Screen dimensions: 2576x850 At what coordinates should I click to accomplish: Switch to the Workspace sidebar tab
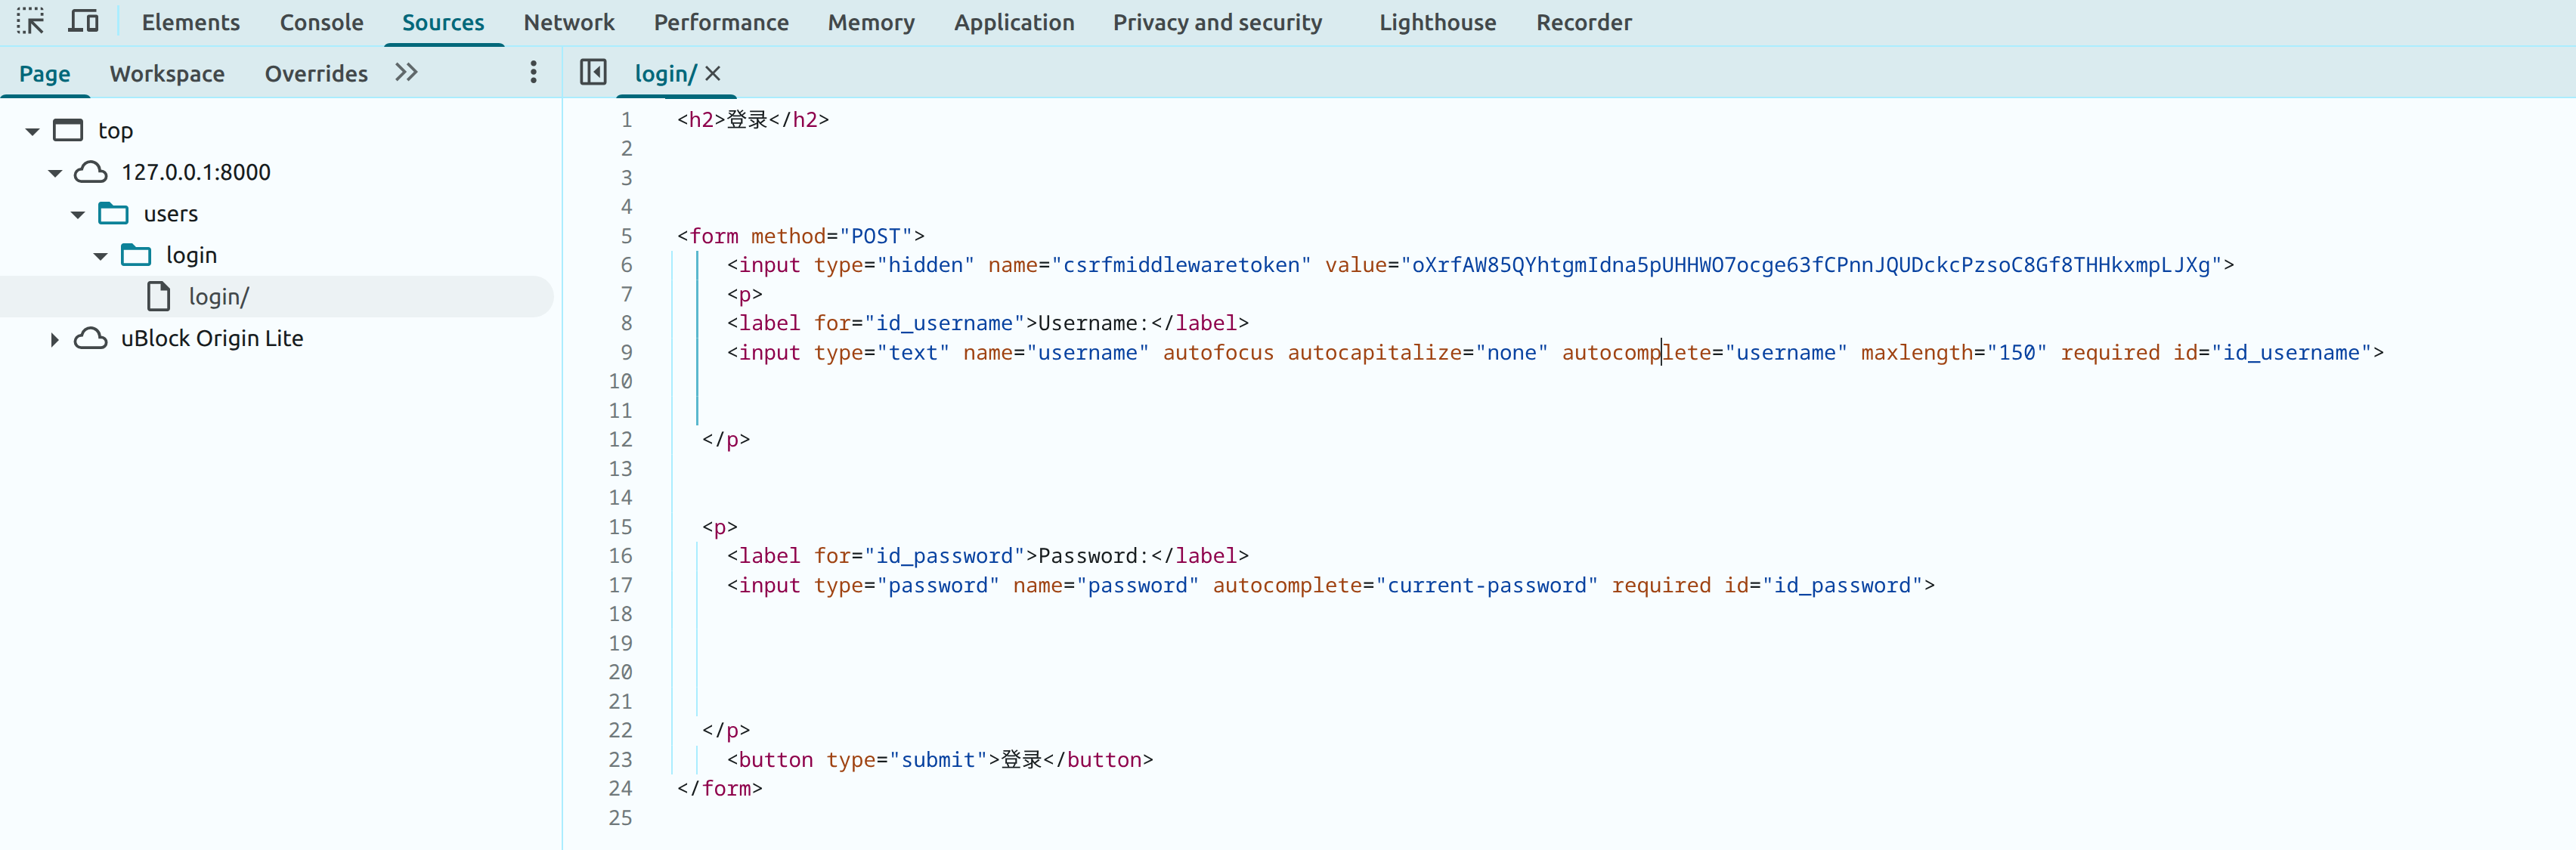167,73
